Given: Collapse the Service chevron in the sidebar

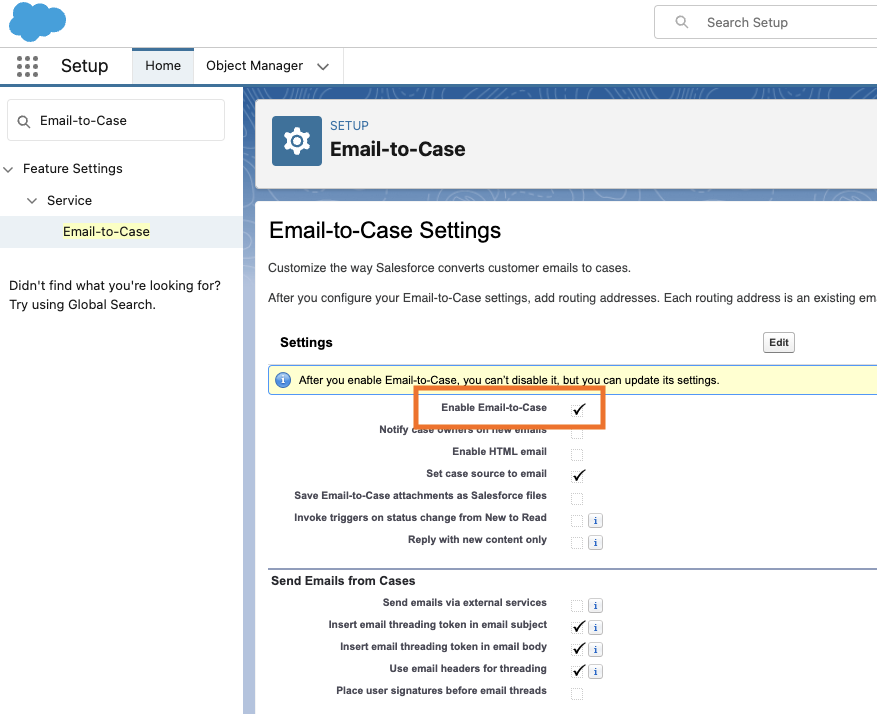Looking at the screenshot, I should (x=32, y=201).
